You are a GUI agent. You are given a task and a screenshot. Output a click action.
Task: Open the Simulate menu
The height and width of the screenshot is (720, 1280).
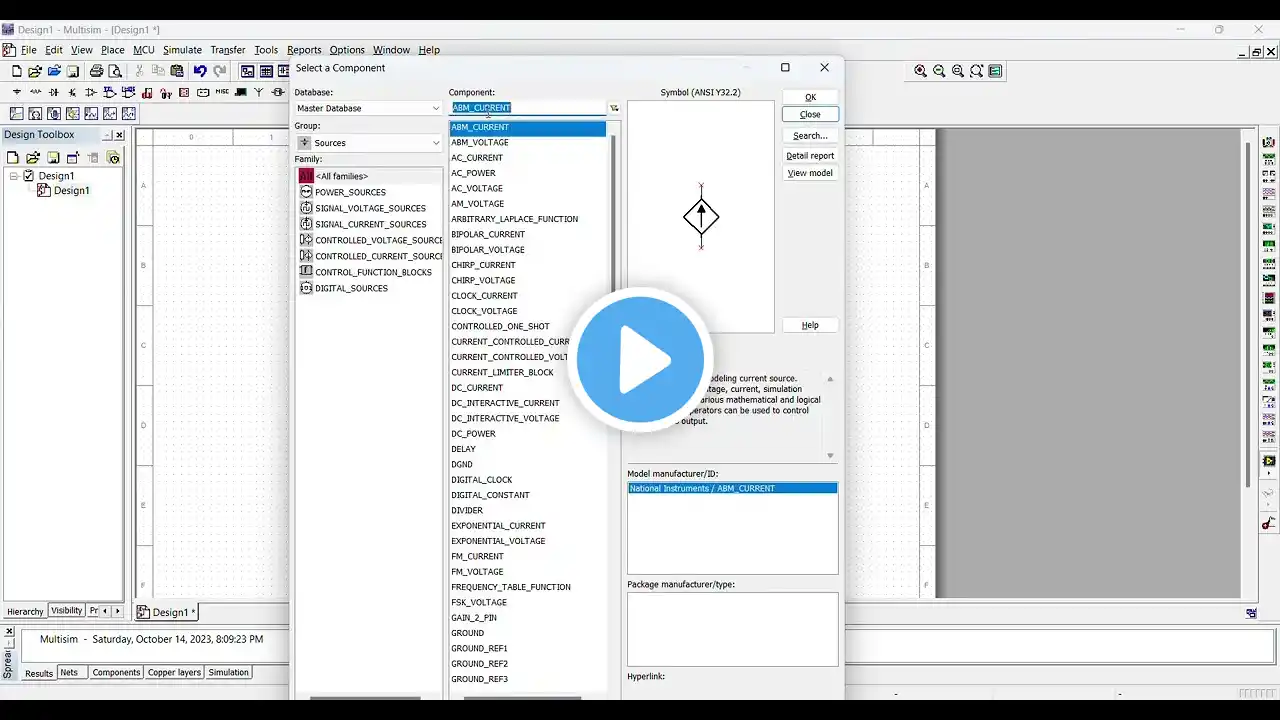click(182, 50)
